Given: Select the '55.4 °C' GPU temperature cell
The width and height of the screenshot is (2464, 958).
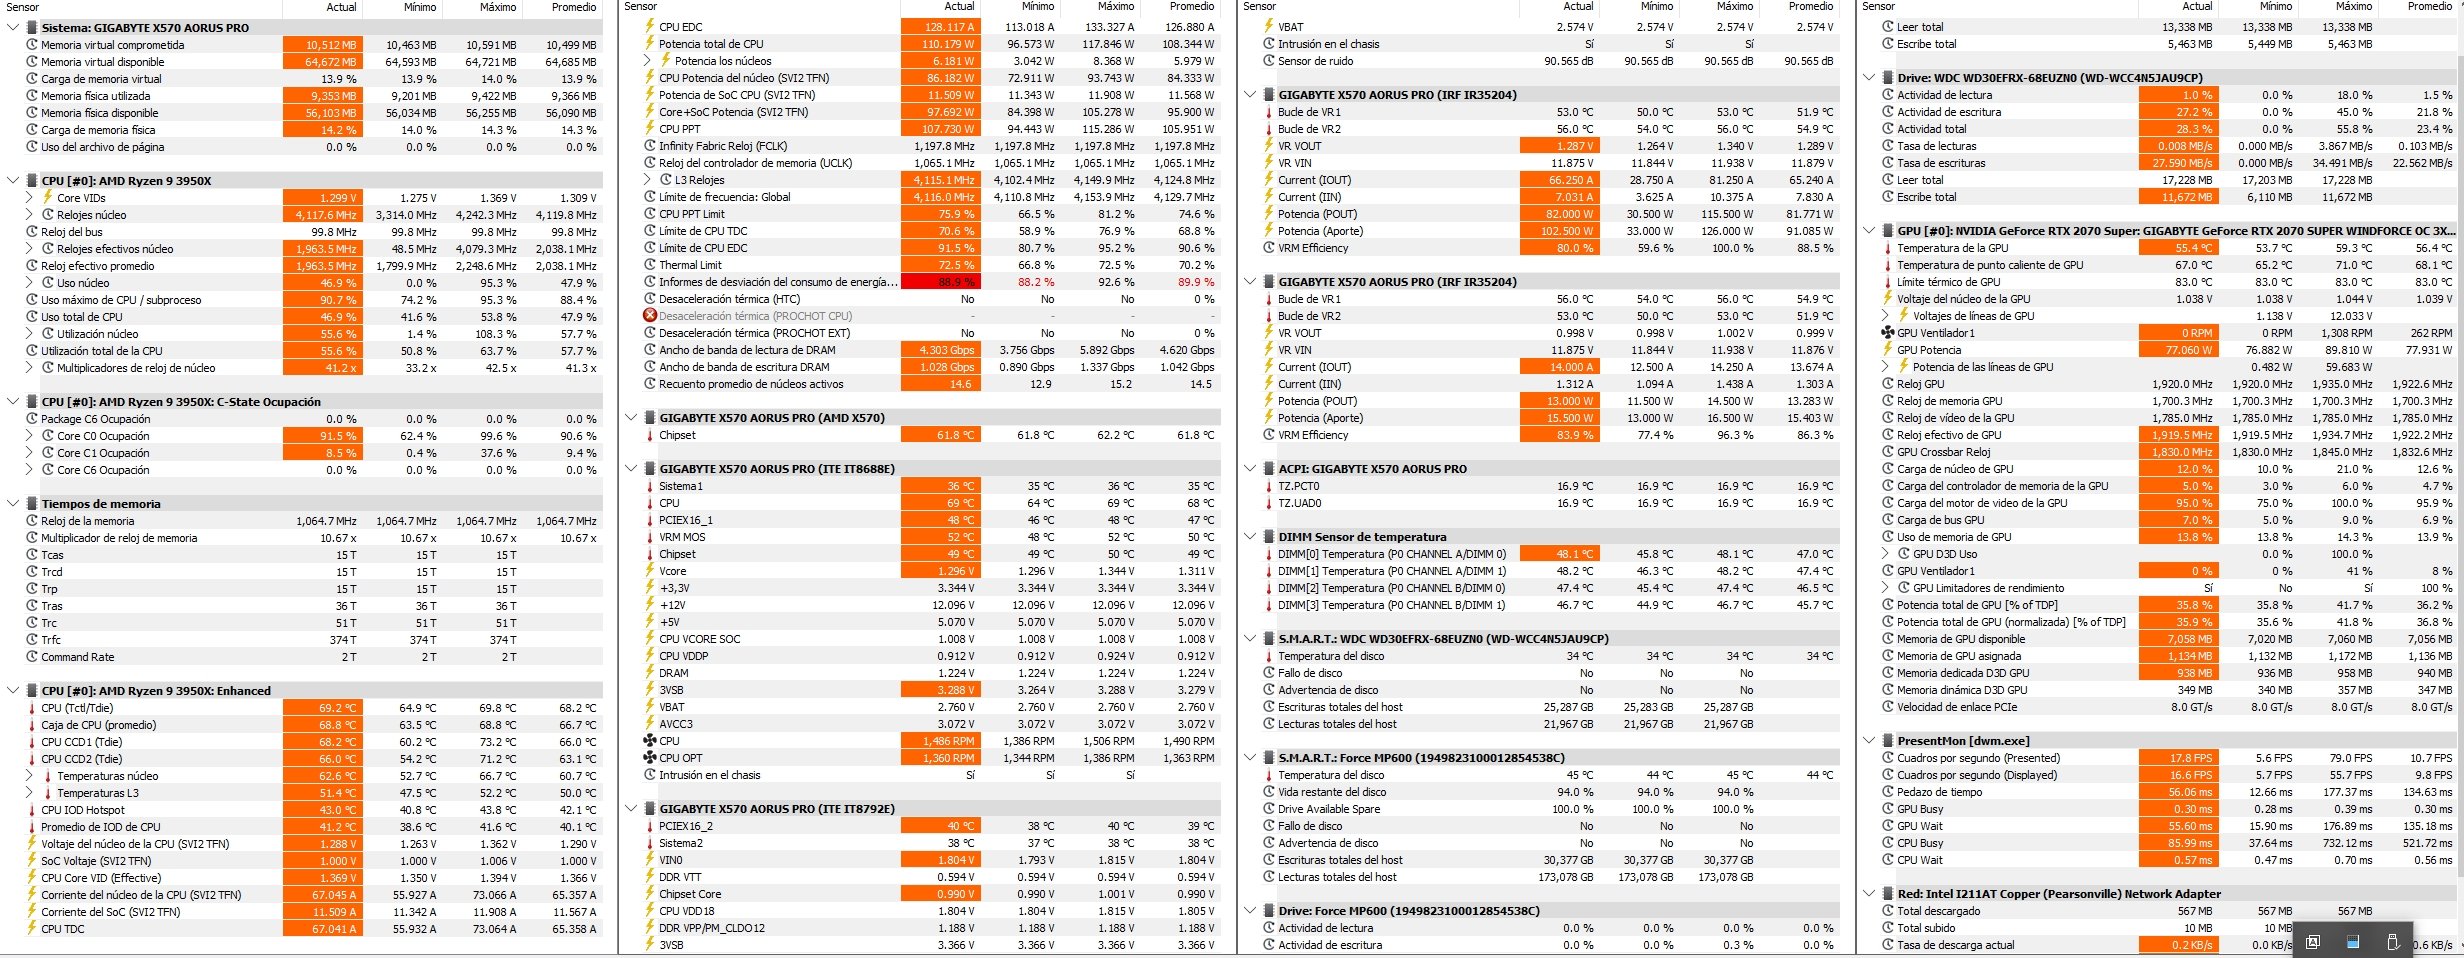Looking at the screenshot, I should (x=2179, y=248).
